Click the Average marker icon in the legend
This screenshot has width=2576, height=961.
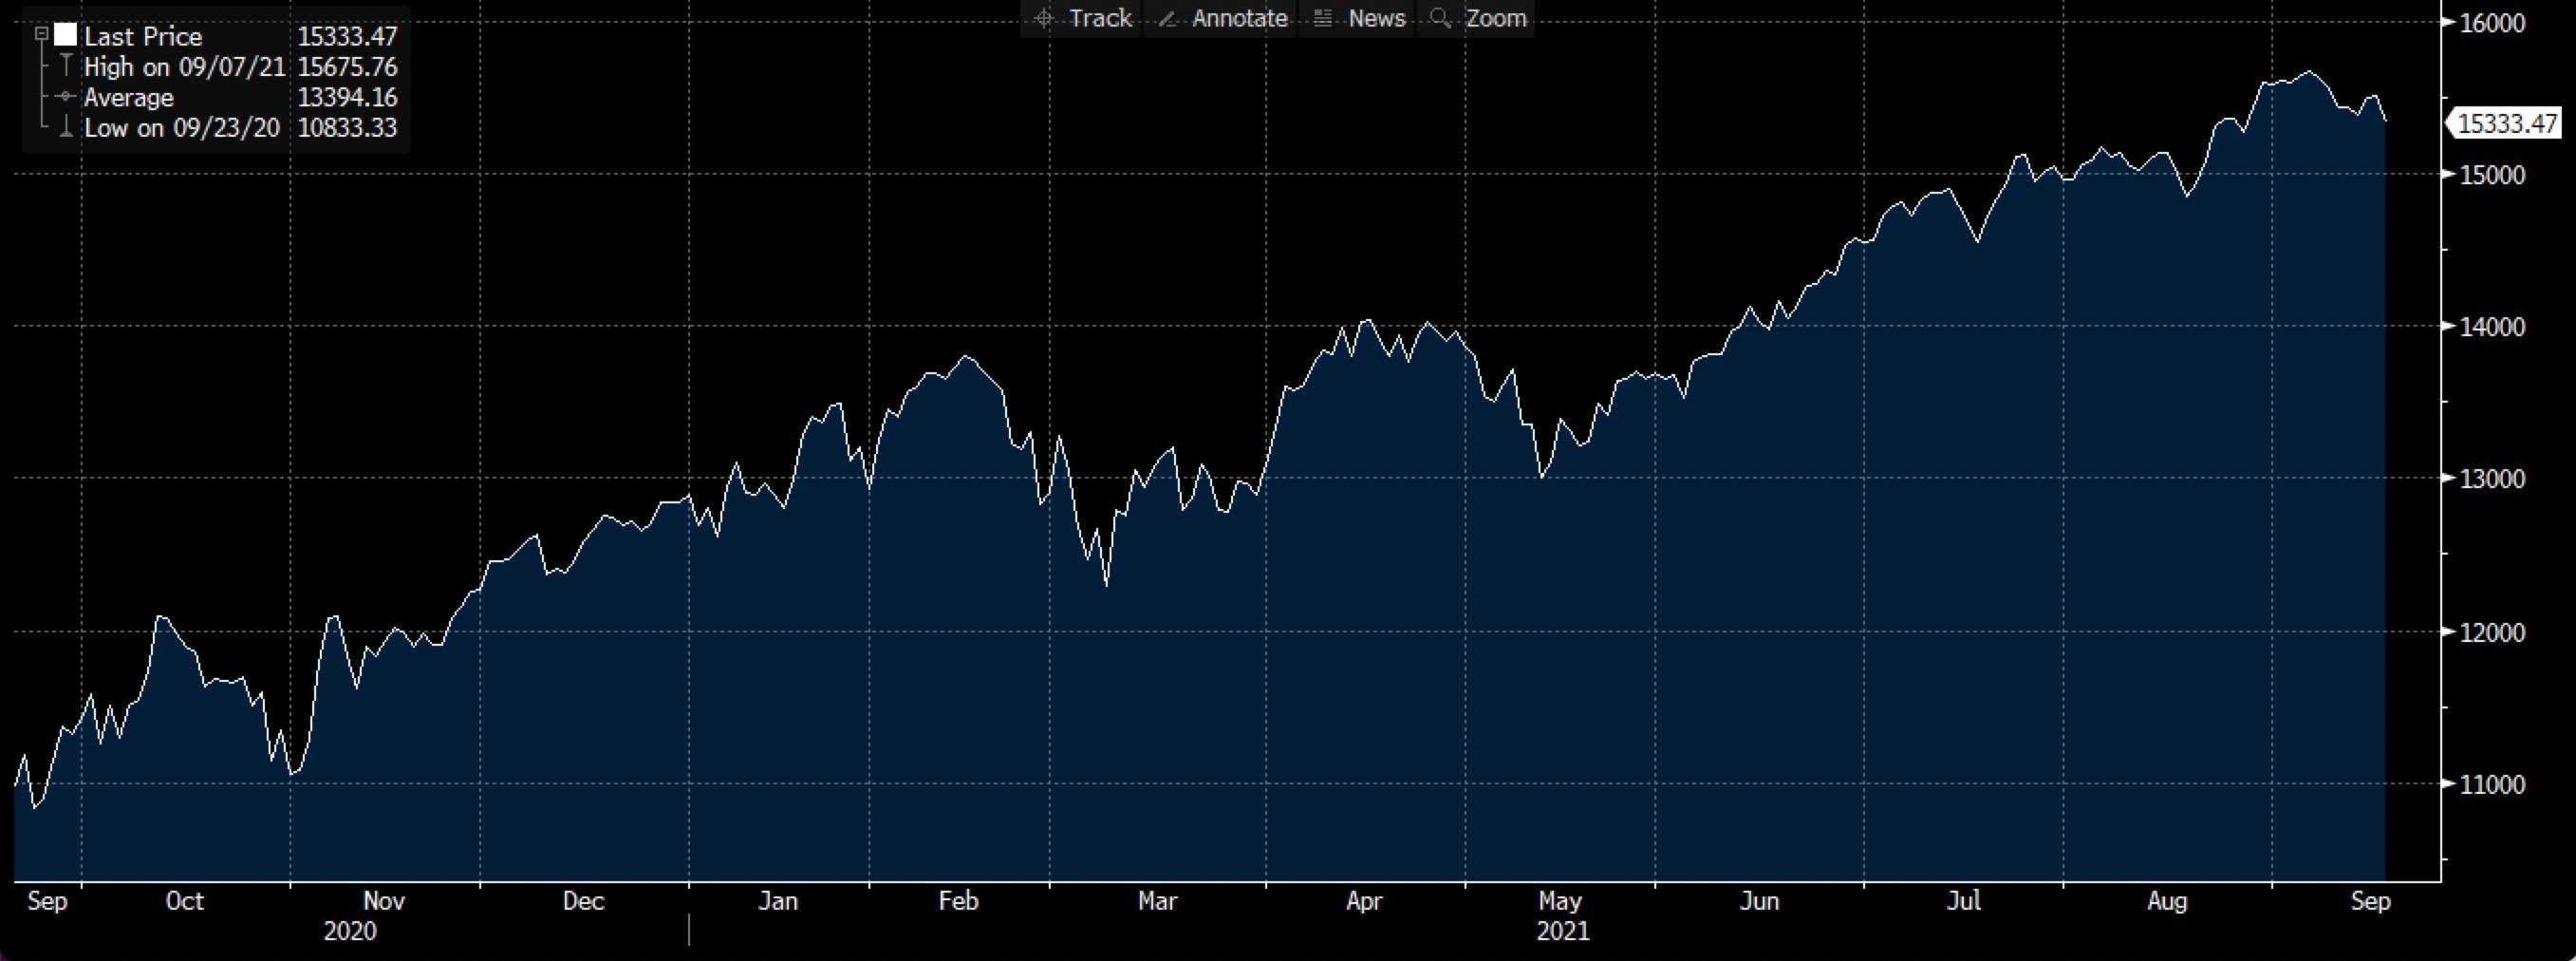(66, 96)
